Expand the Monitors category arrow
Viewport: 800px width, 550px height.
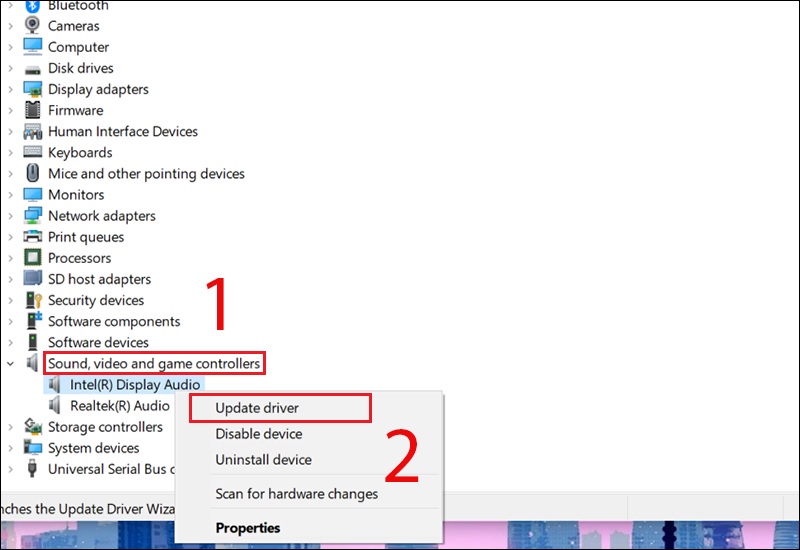pyautogui.click(x=10, y=195)
